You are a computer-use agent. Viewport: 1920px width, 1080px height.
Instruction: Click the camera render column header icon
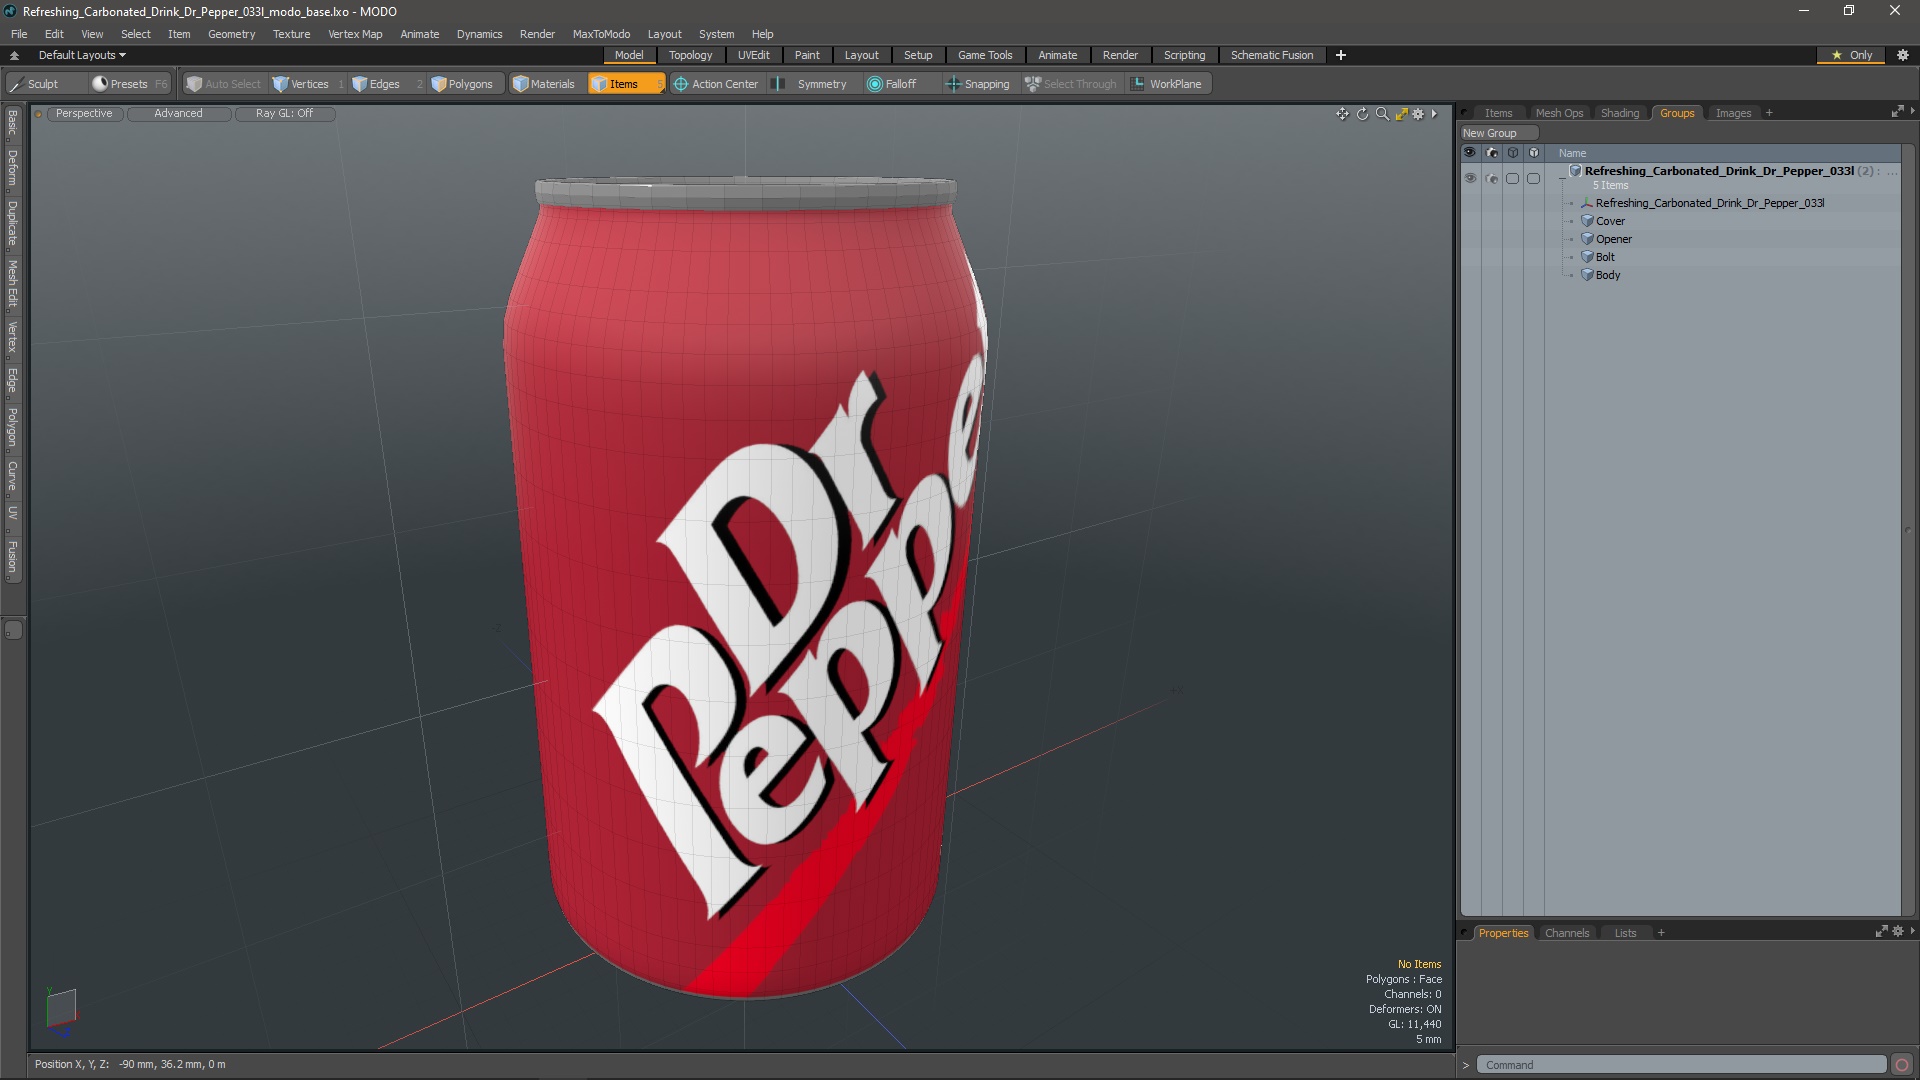click(1492, 153)
